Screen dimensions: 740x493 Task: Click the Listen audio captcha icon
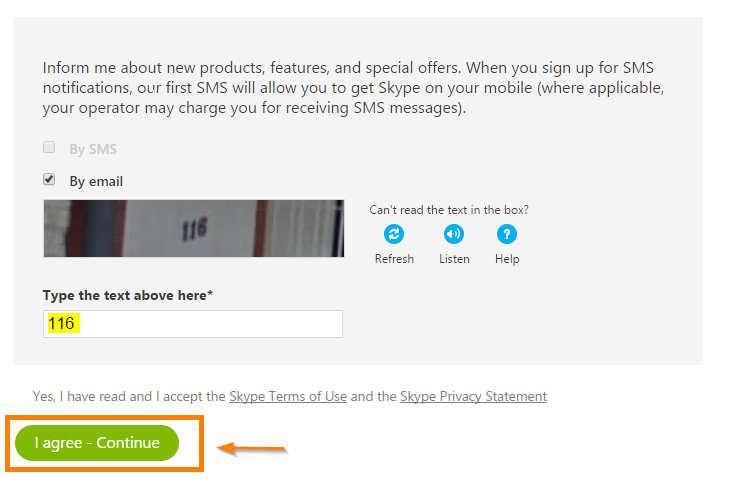click(x=454, y=234)
